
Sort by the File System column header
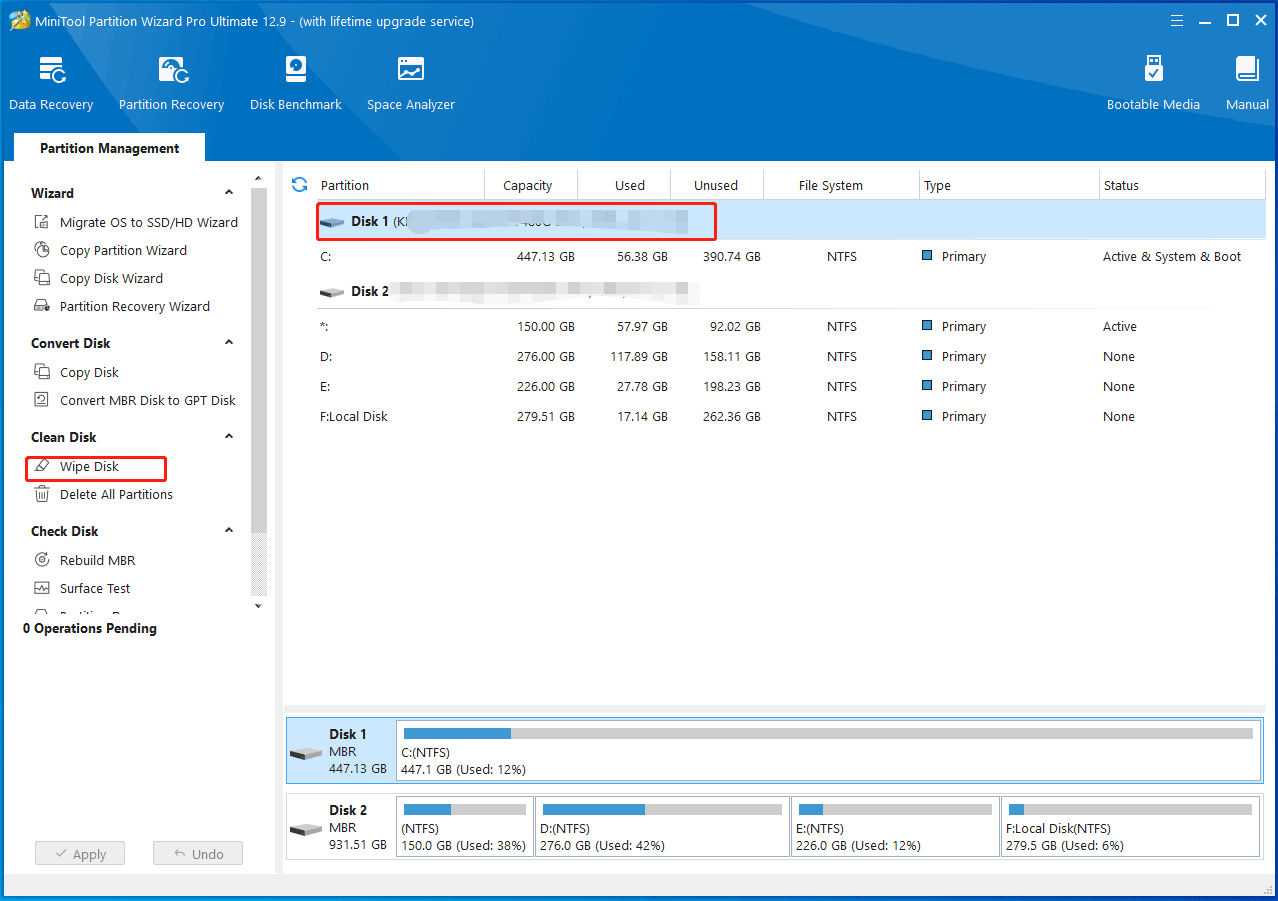point(831,185)
